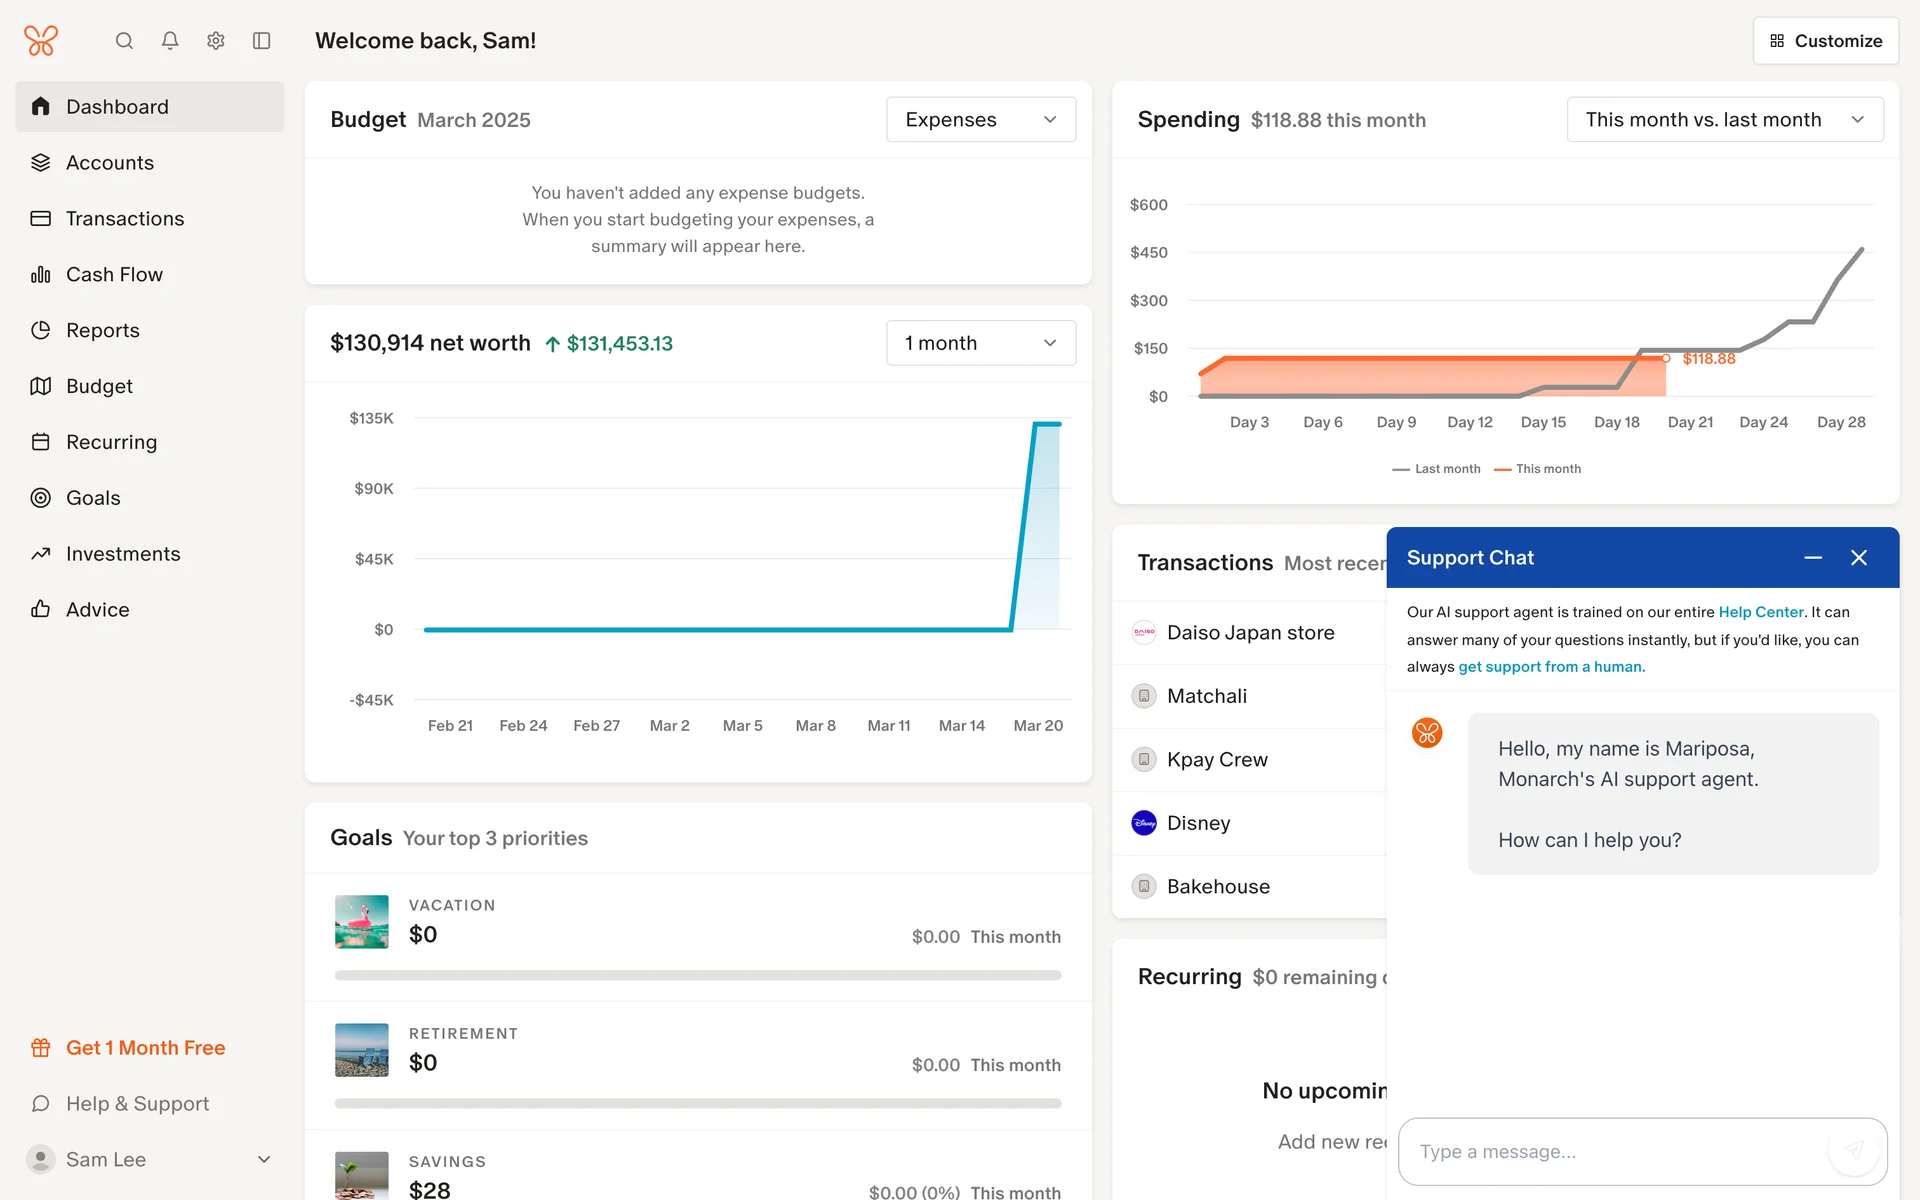Click the search magnifier icon

(124, 41)
